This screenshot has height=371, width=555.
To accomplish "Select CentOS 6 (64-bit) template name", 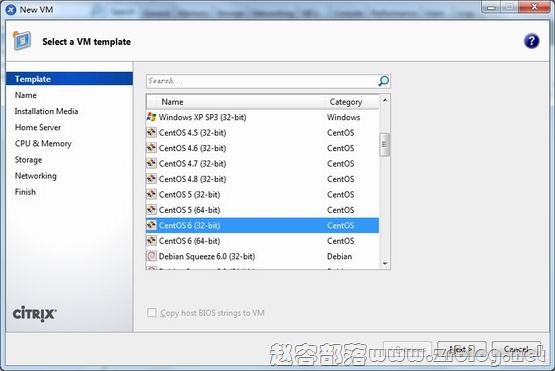I will (189, 241).
